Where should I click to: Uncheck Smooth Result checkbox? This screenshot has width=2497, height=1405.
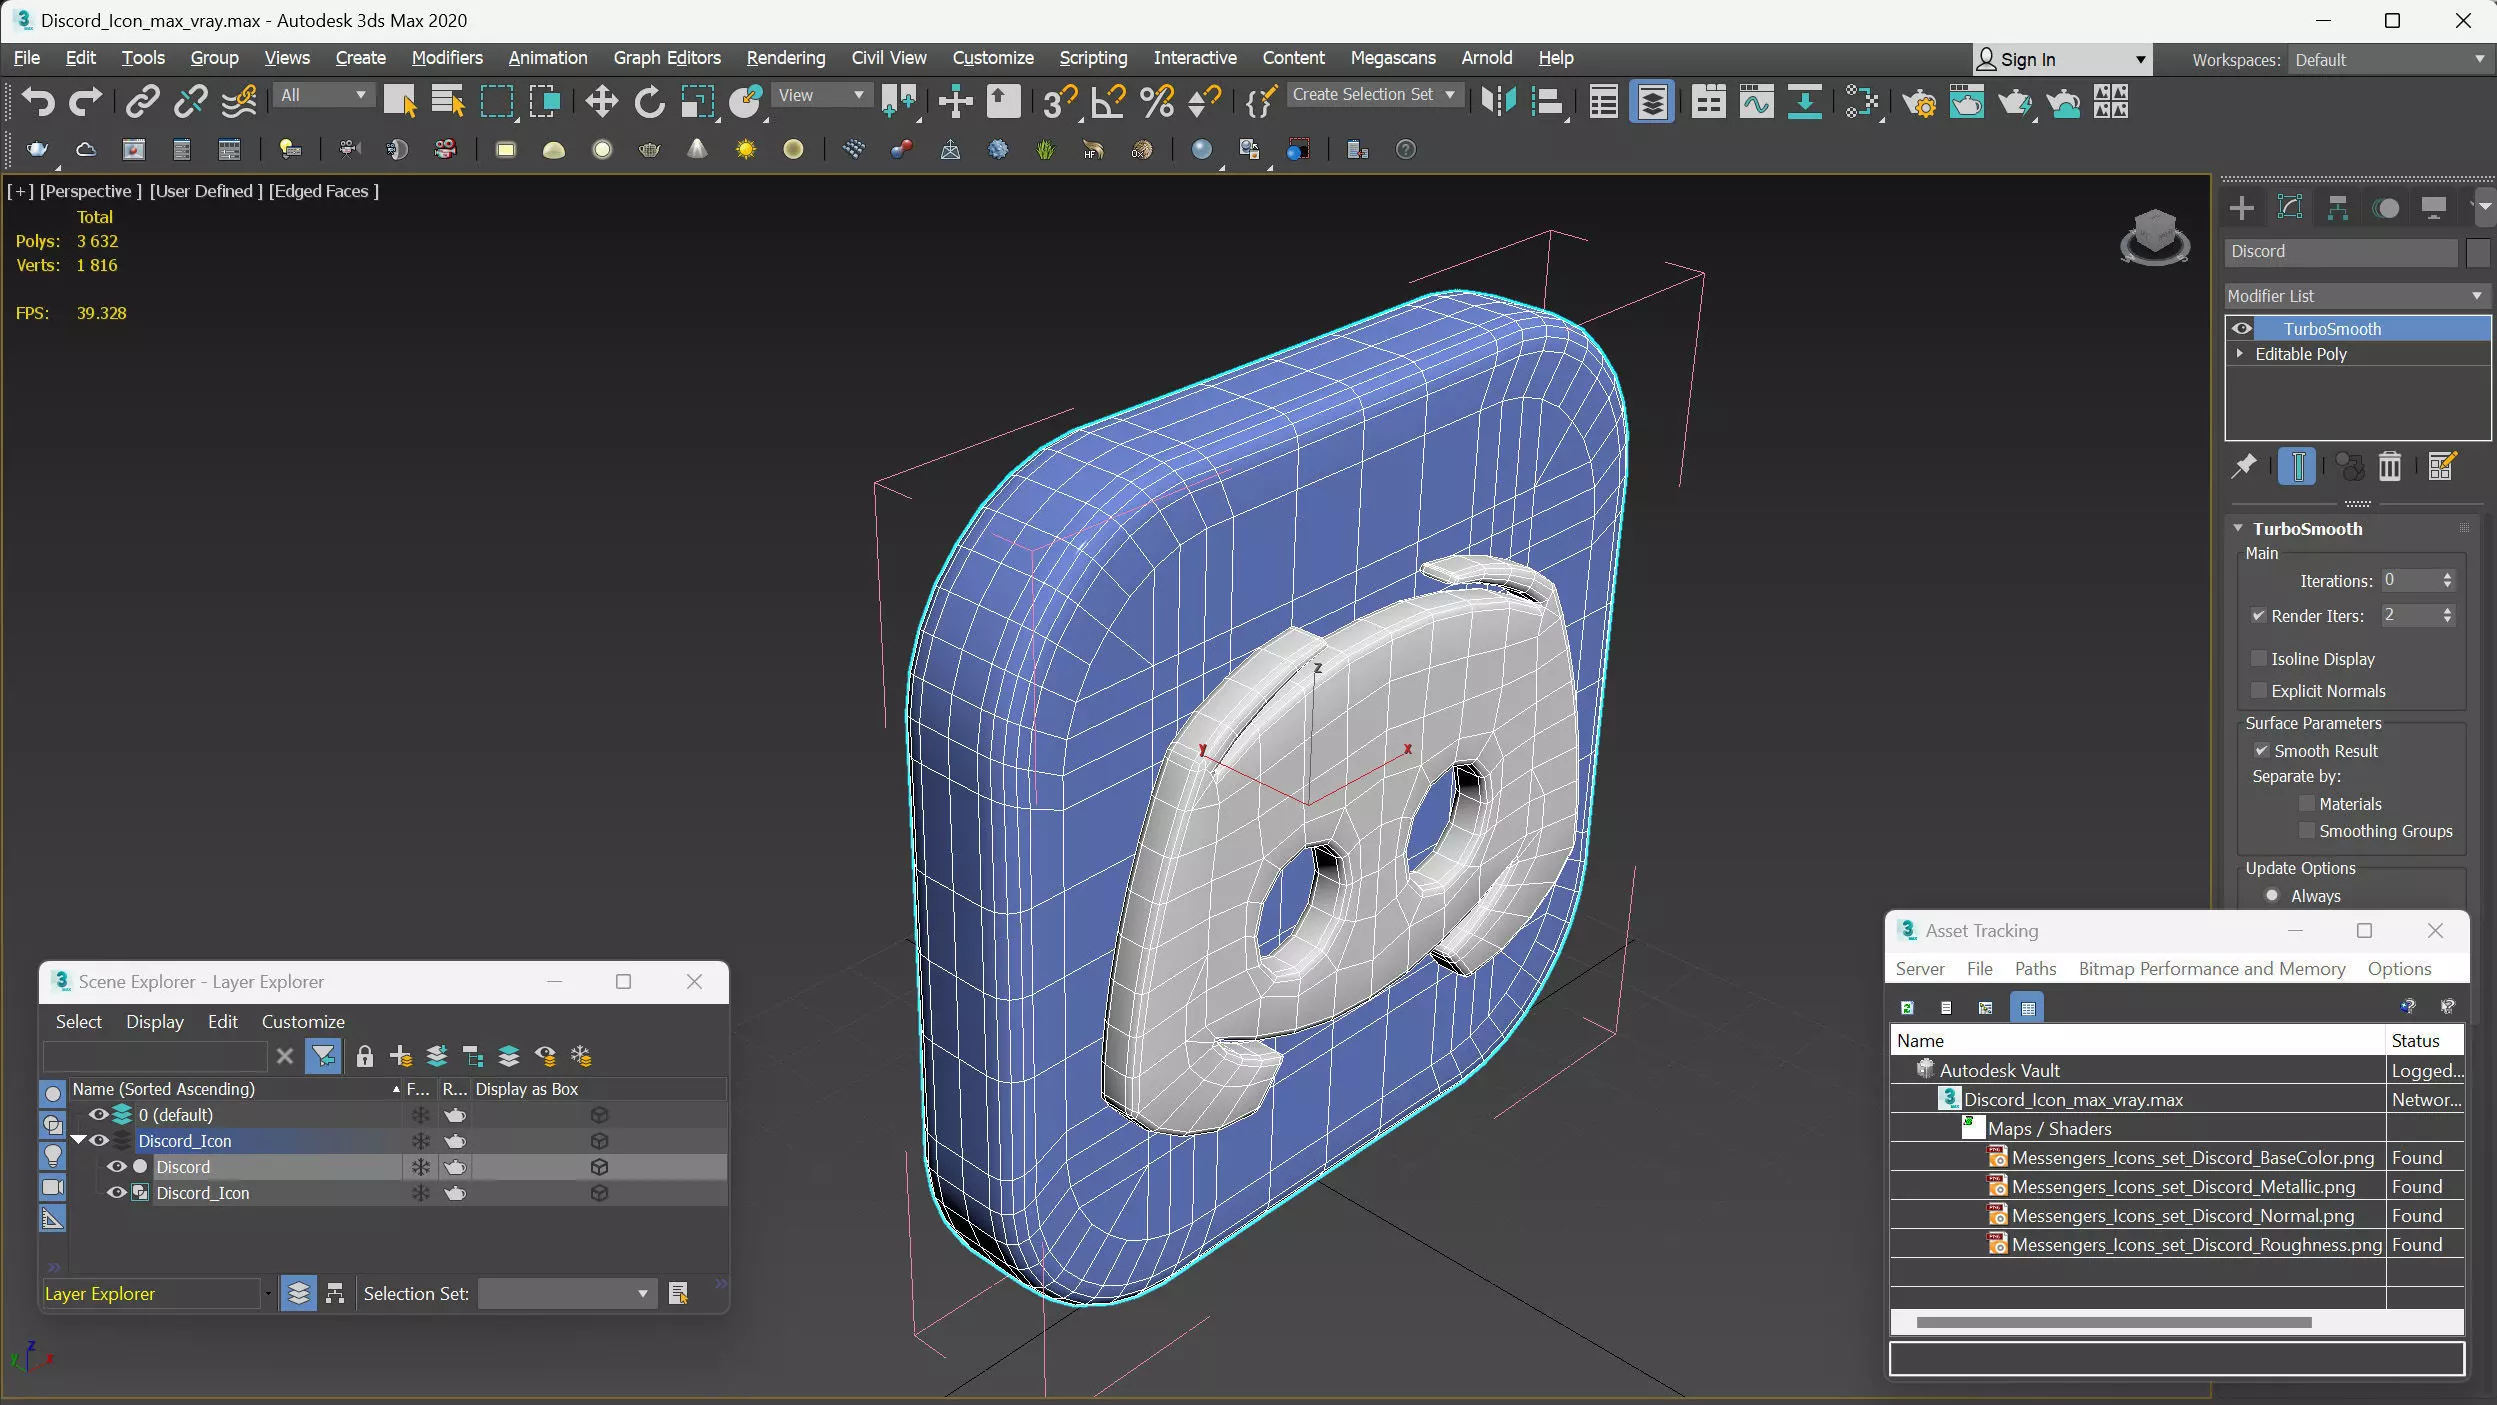(x=2261, y=750)
